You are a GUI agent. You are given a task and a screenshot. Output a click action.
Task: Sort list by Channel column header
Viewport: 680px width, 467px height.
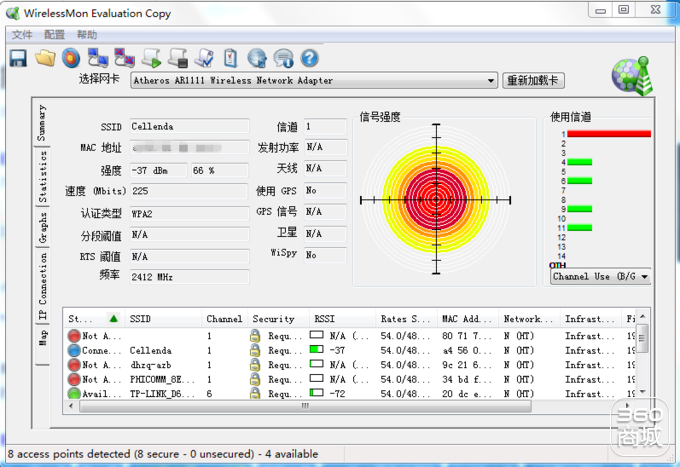[x=225, y=319]
